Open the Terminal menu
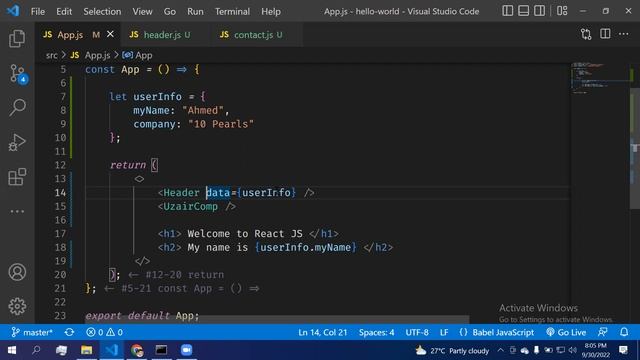 click(232, 11)
